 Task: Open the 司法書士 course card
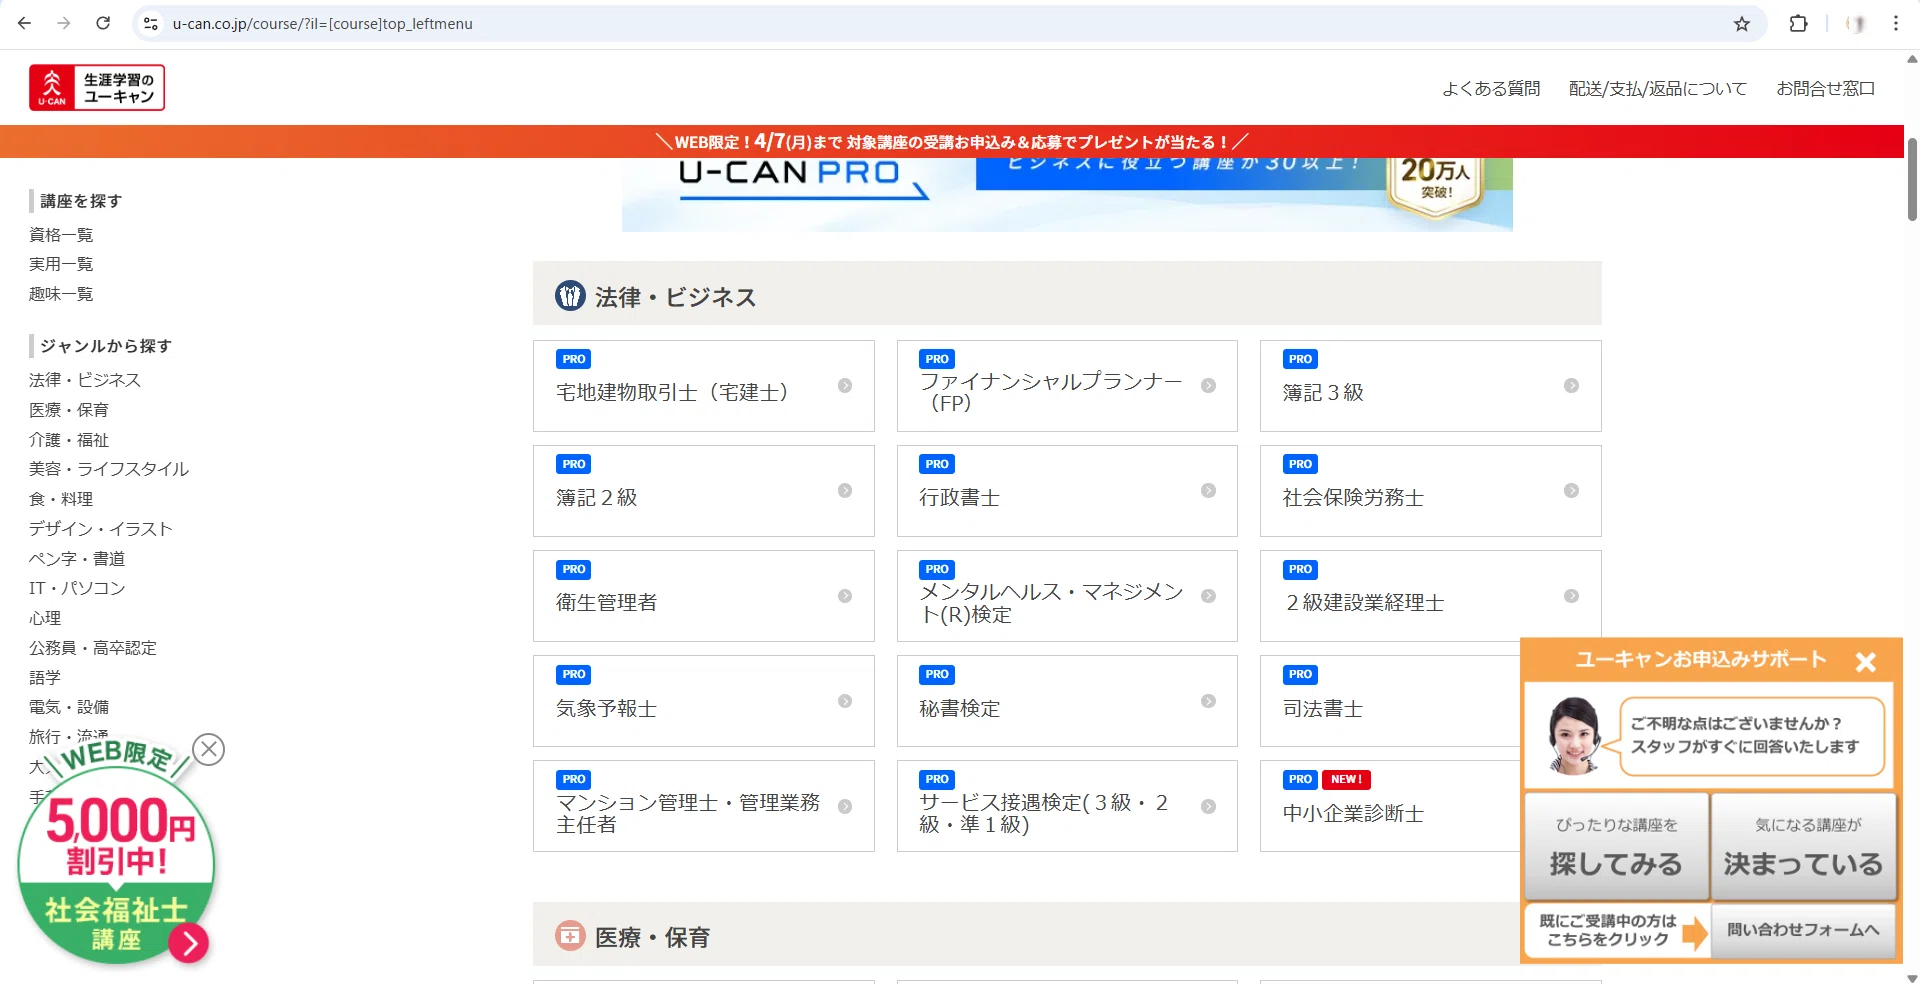(1390, 701)
